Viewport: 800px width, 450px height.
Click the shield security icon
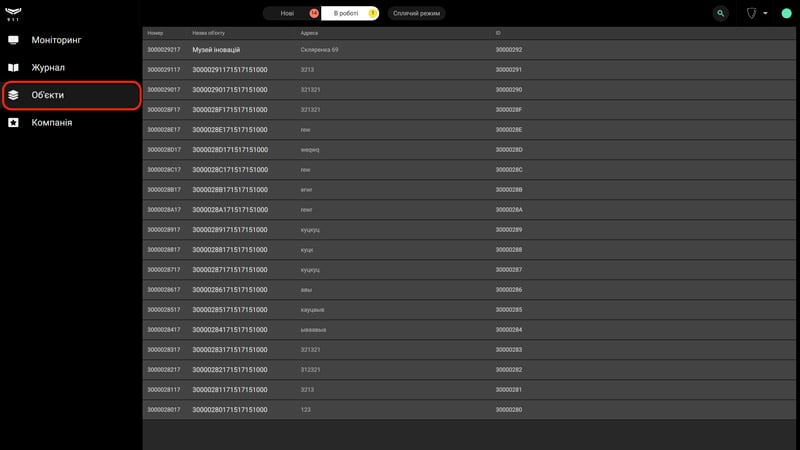751,13
